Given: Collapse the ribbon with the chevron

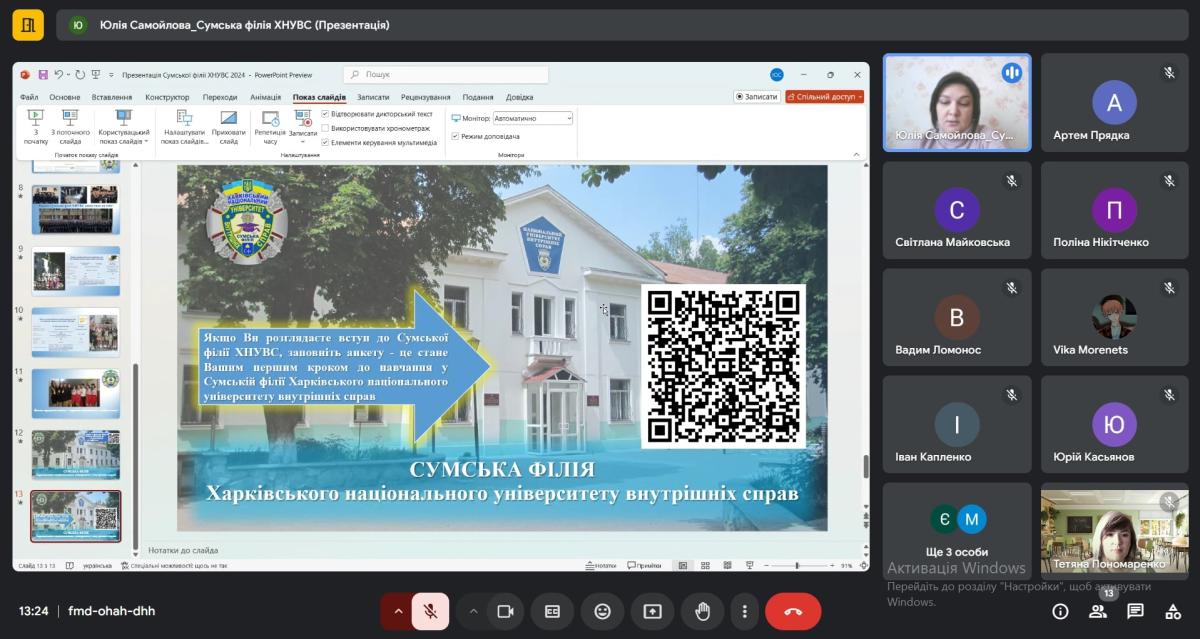Looking at the screenshot, I should 857,154.
